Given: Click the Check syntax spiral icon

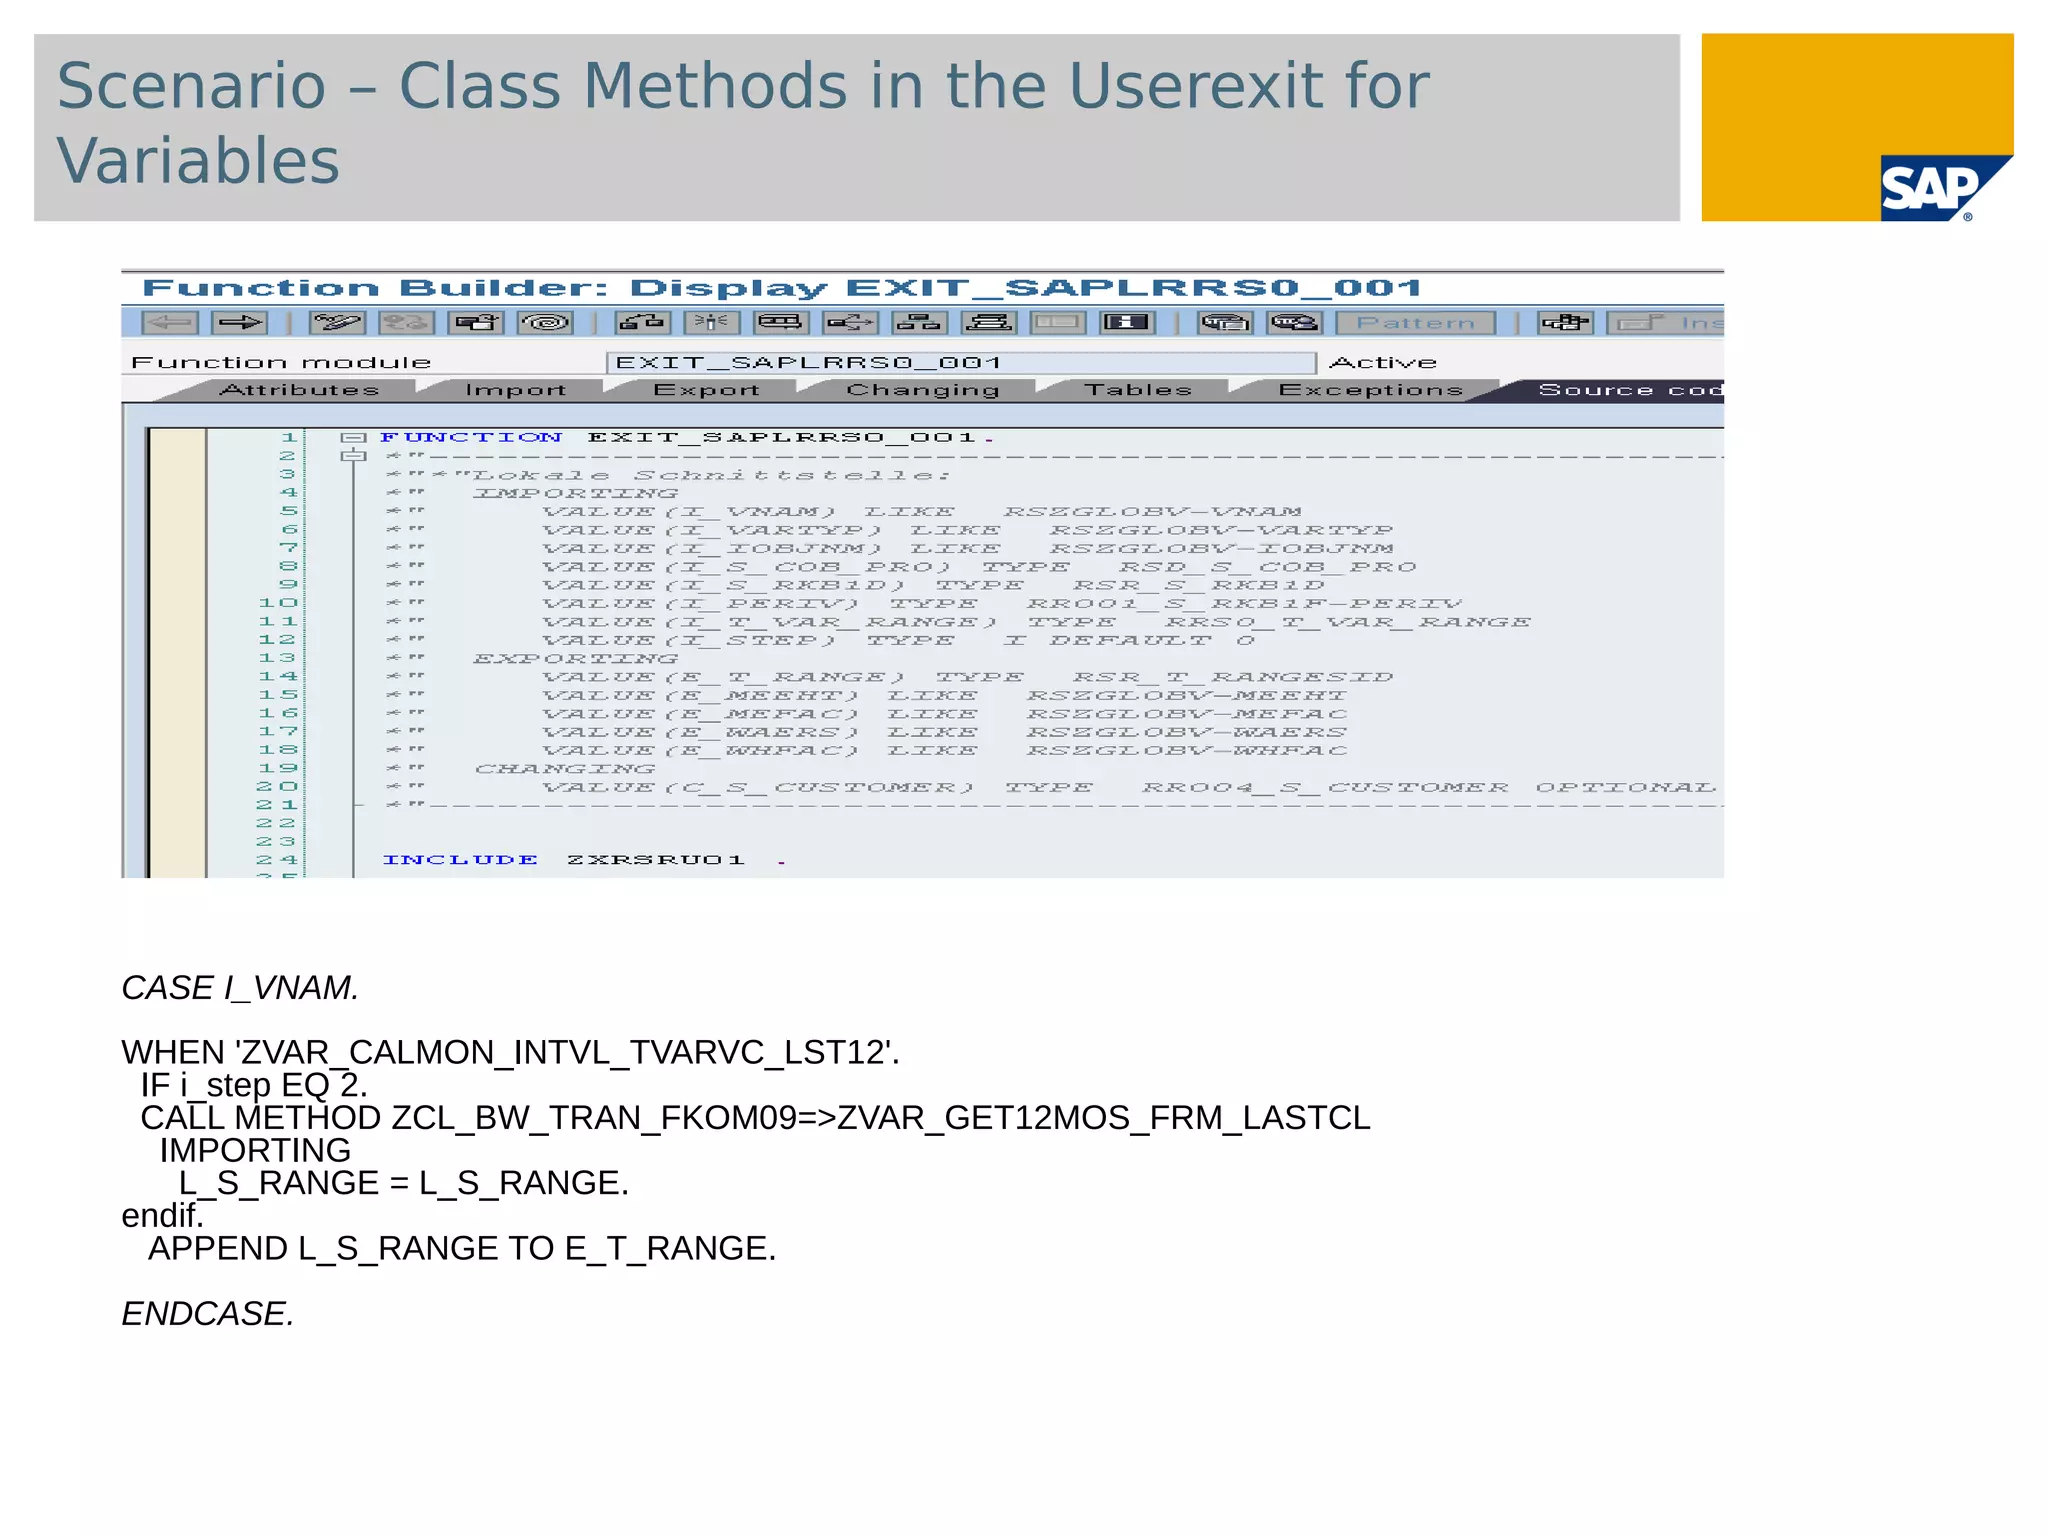Looking at the screenshot, I should click(545, 322).
